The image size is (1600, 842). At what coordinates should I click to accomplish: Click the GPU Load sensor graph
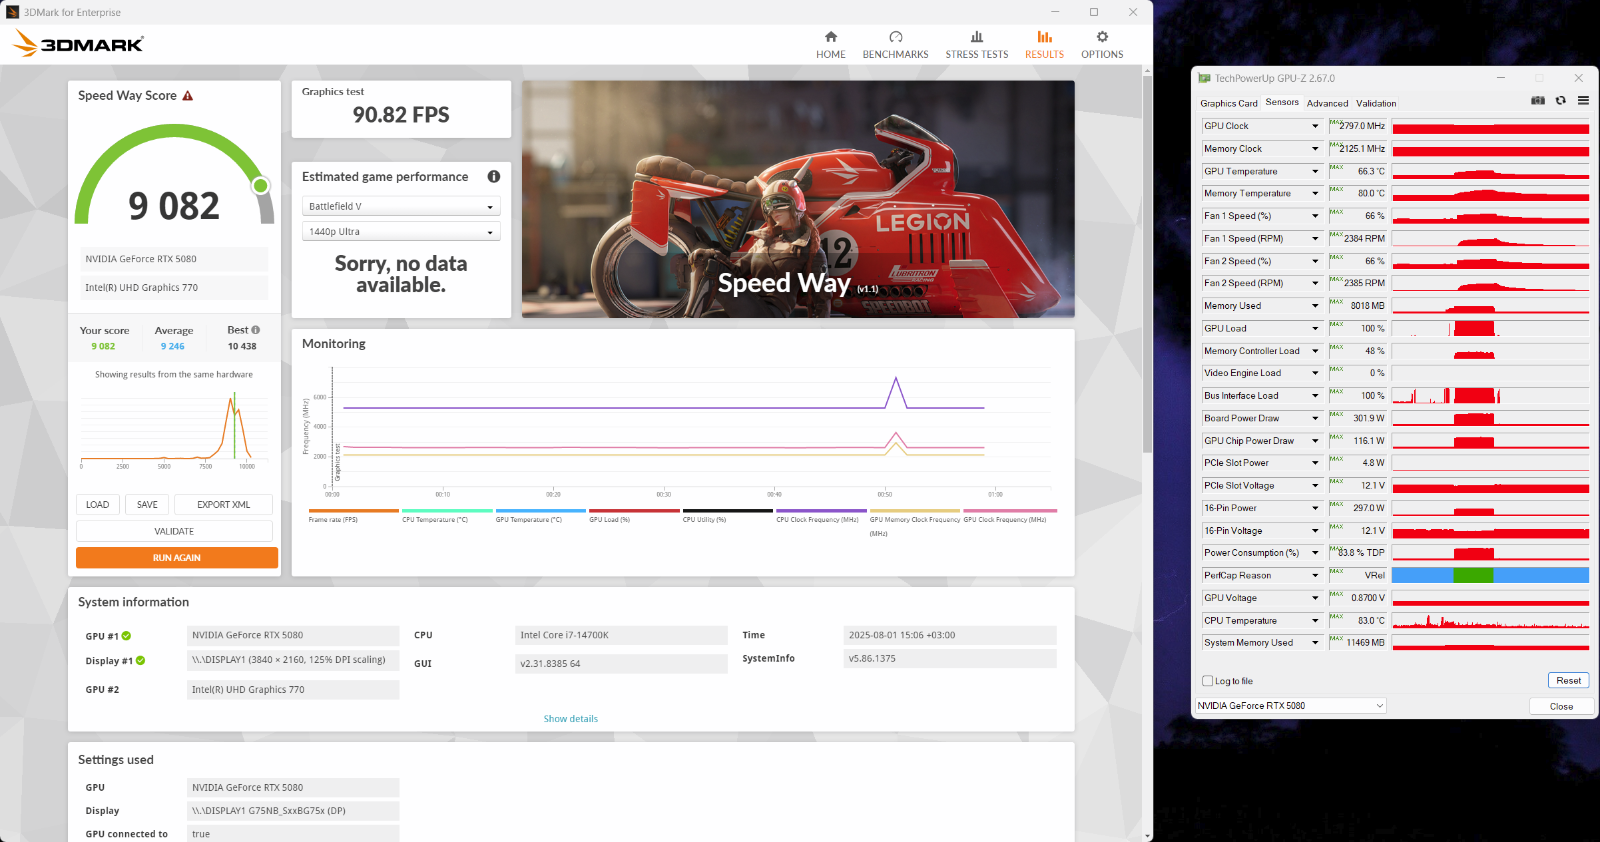tap(1490, 329)
